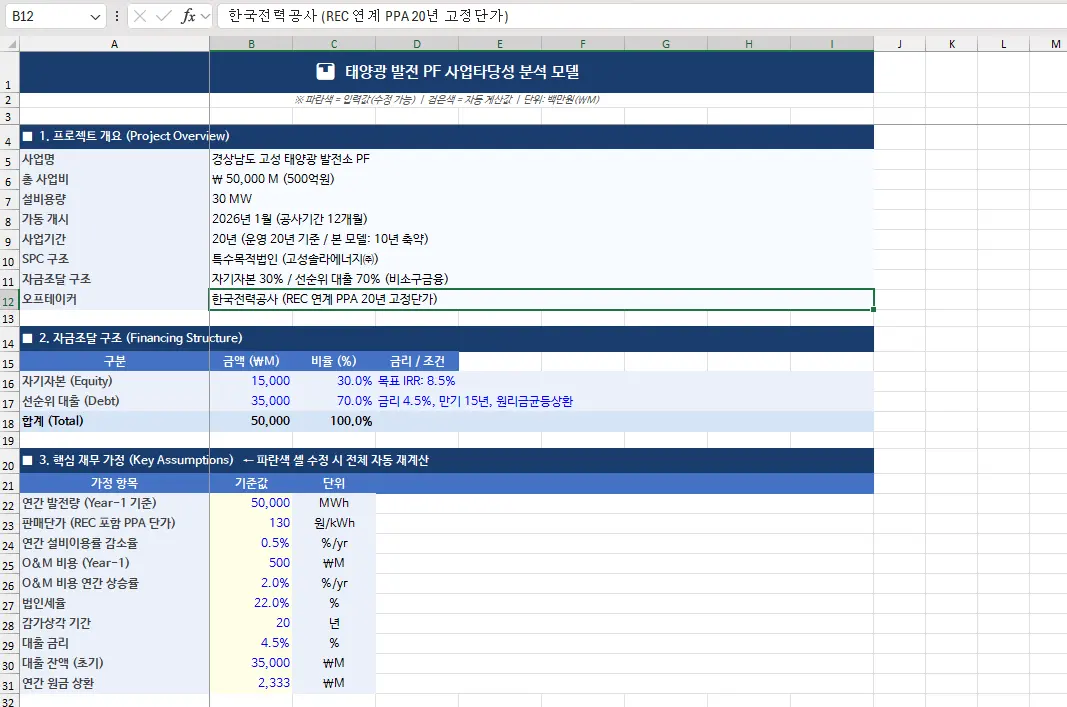Select row 18 header
This screenshot has width=1067, height=707.
[x=9, y=421]
